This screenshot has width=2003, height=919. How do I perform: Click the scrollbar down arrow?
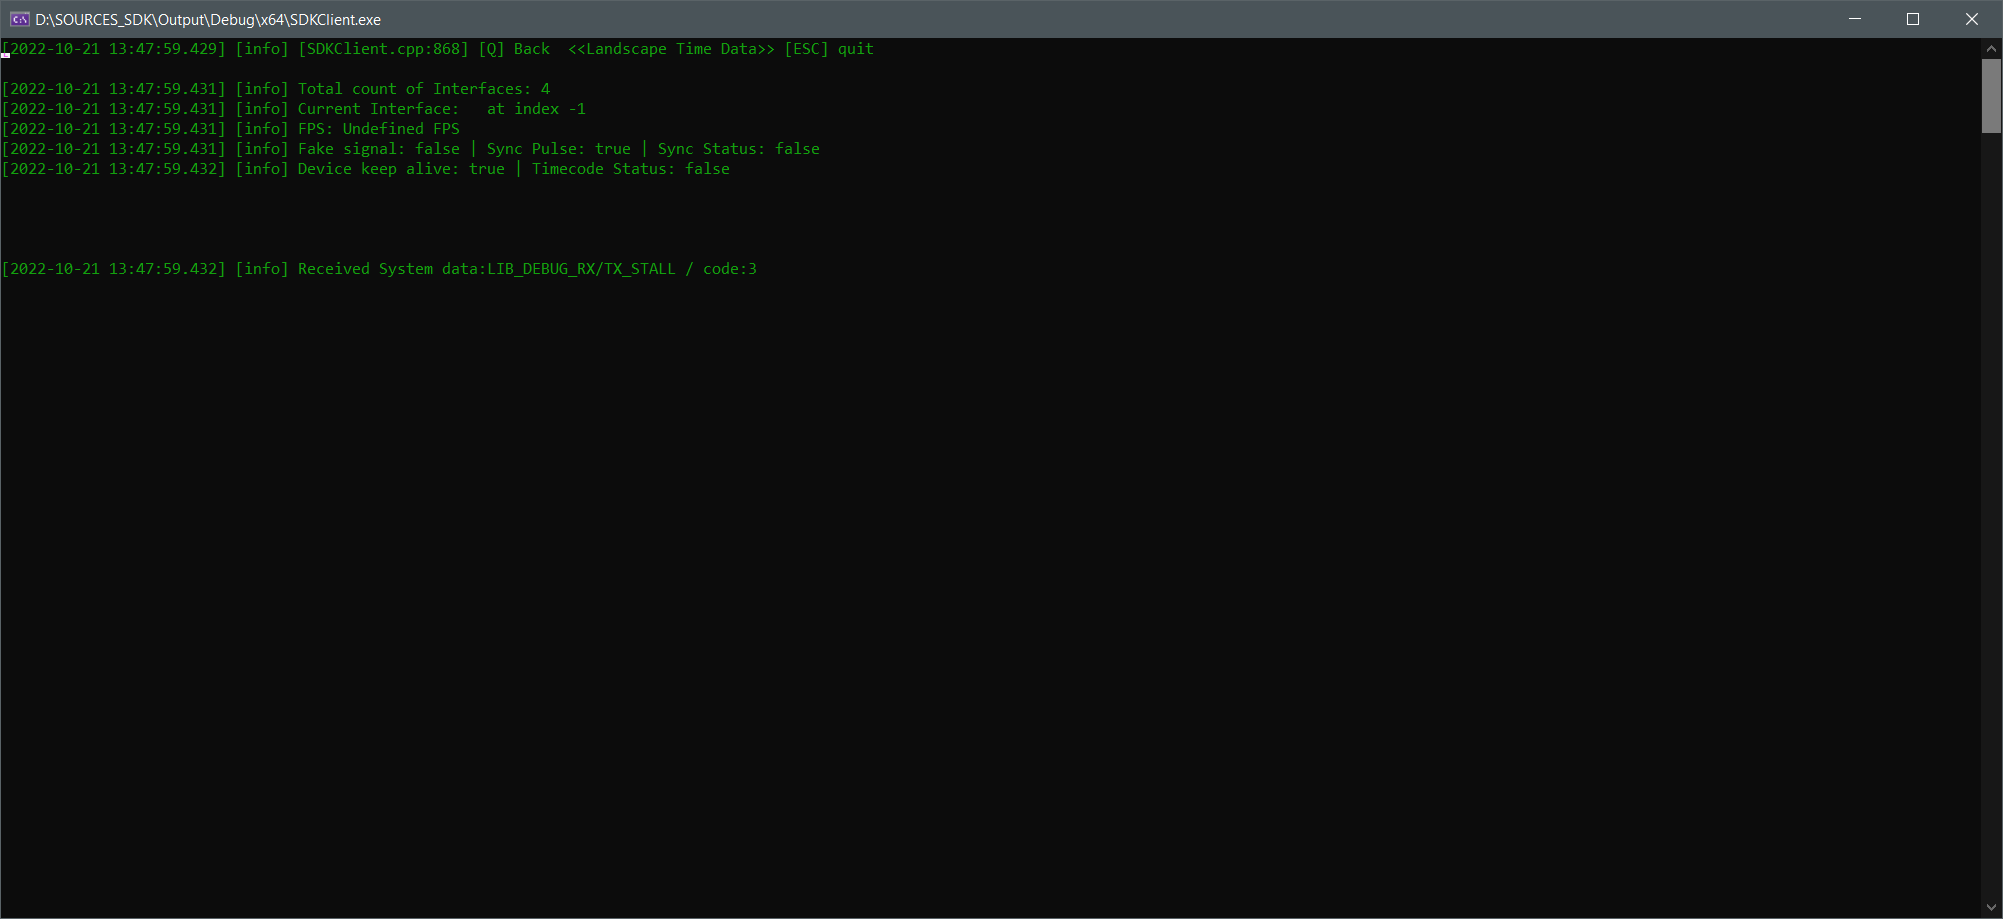[1991, 908]
